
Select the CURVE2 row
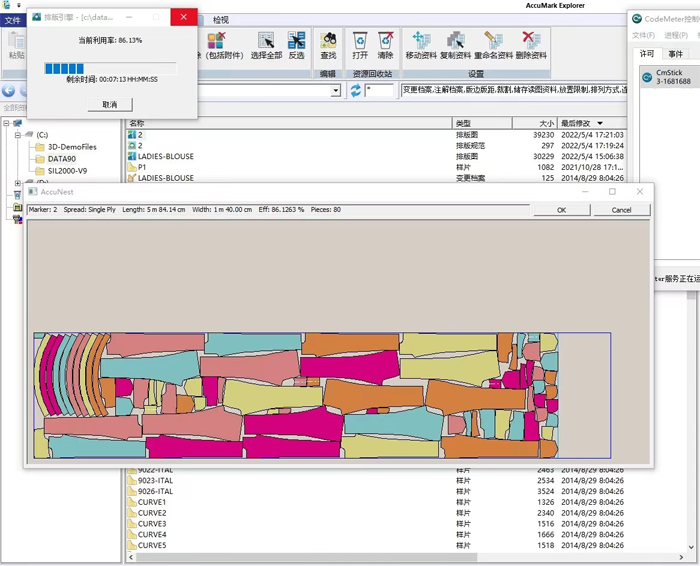point(375,513)
